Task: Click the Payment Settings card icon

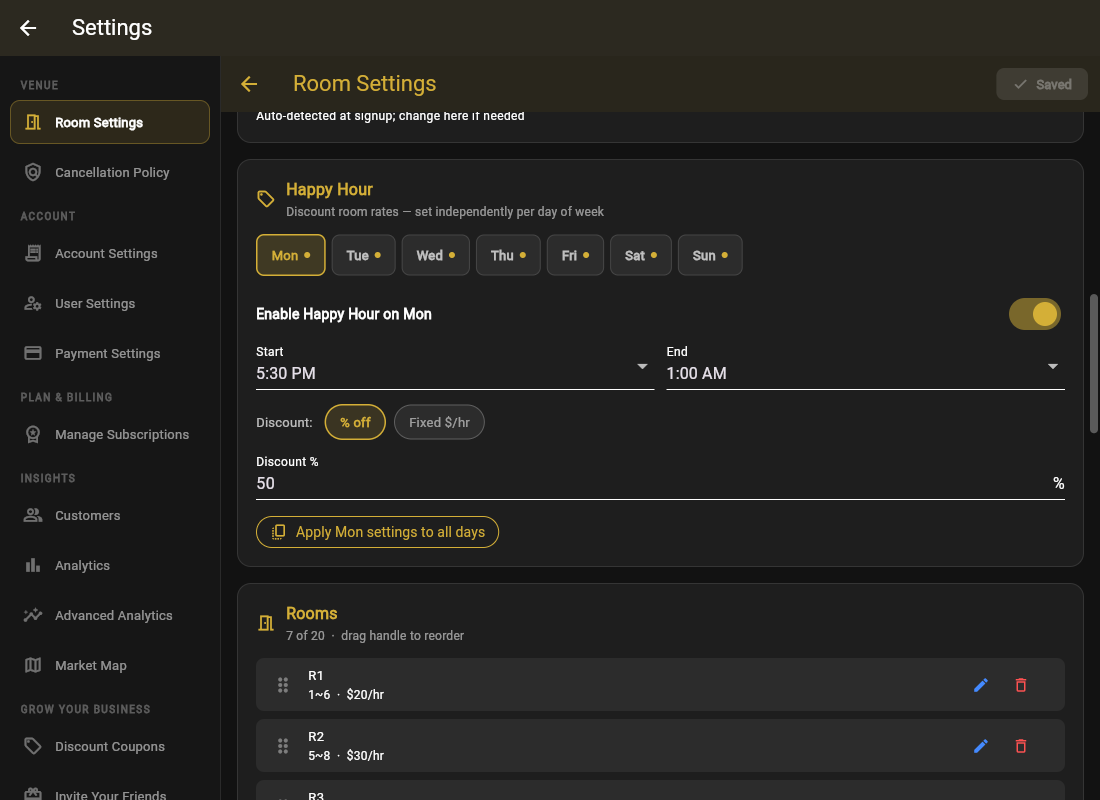Action: 33,353
